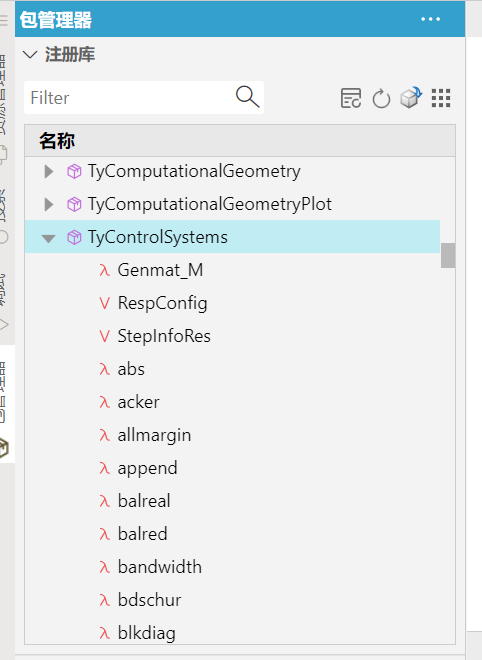Click lambda icon beside abs
Viewport: 482px width, 660px height.
[x=104, y=369]
